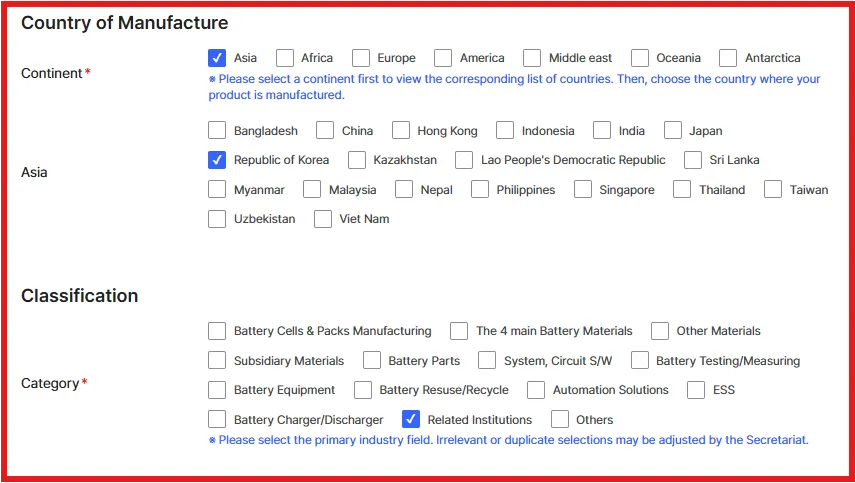The image size is (855, 483).
Task: Uncheck the Related Institutions checkbox
Action: (x=410, y=420)
